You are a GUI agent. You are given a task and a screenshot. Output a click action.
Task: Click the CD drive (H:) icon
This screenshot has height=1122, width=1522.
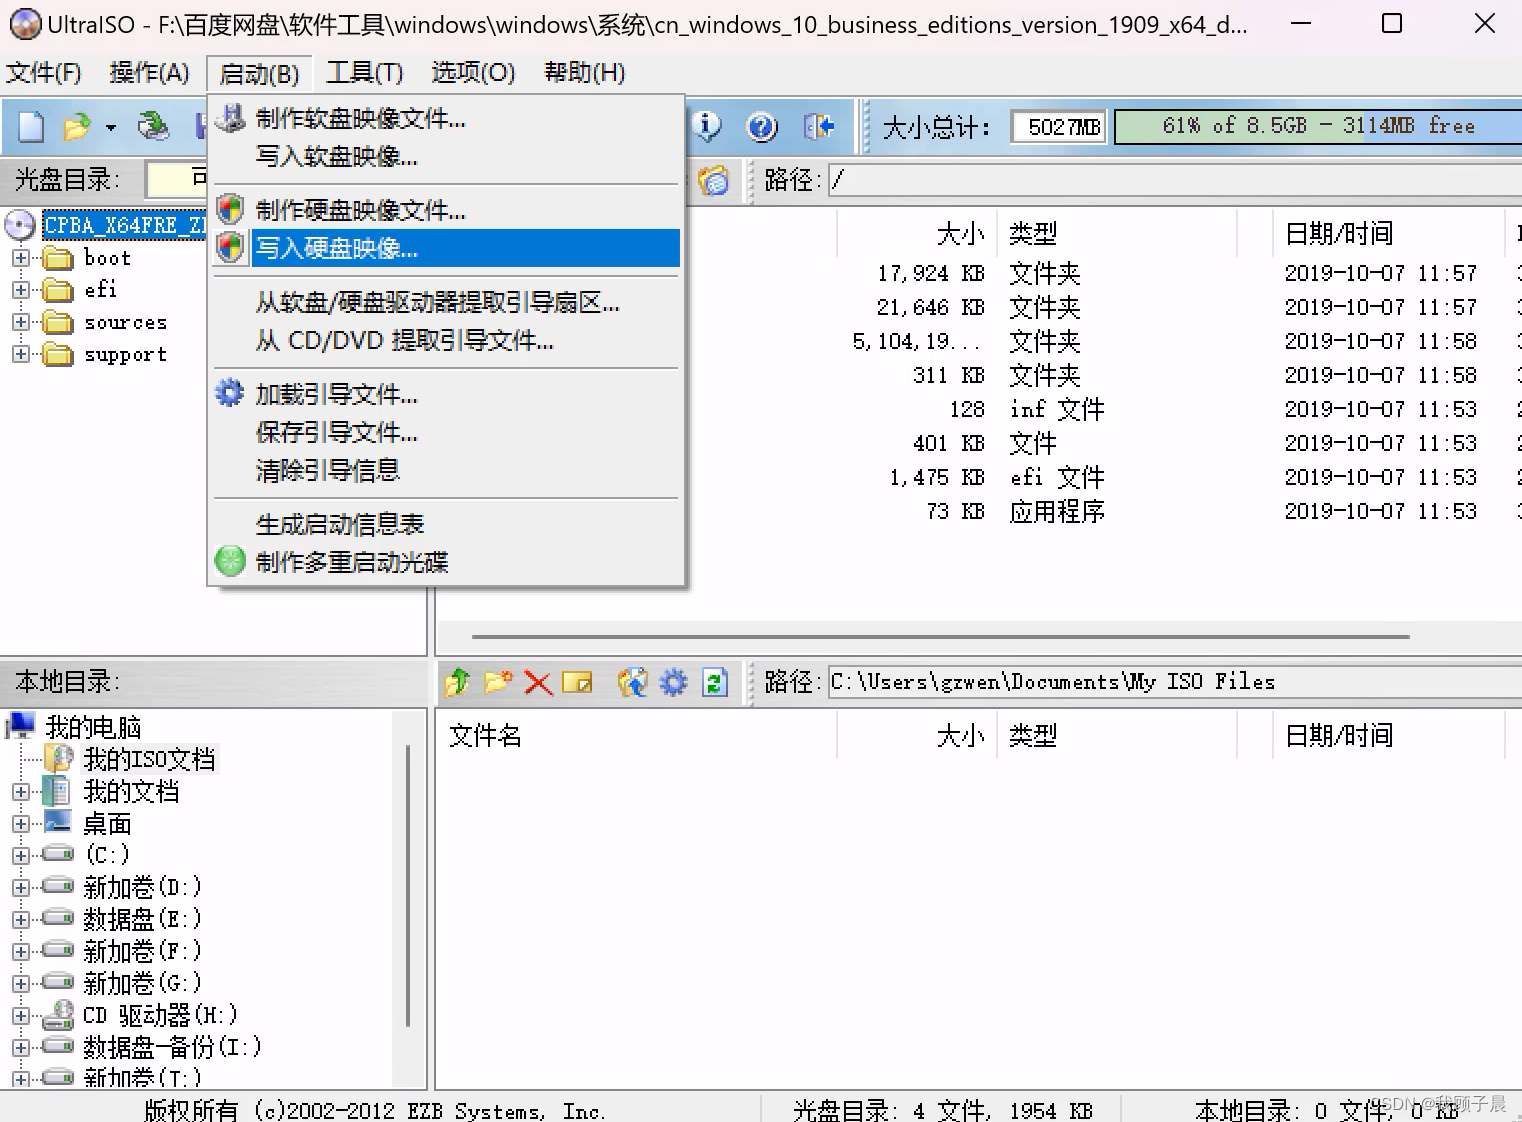click(58, 1015)
